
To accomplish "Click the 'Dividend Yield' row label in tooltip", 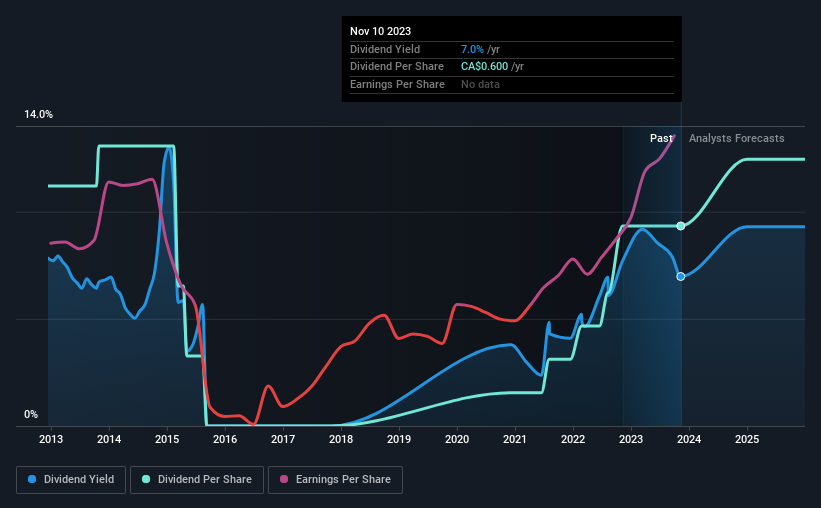I will coord(385,49).
